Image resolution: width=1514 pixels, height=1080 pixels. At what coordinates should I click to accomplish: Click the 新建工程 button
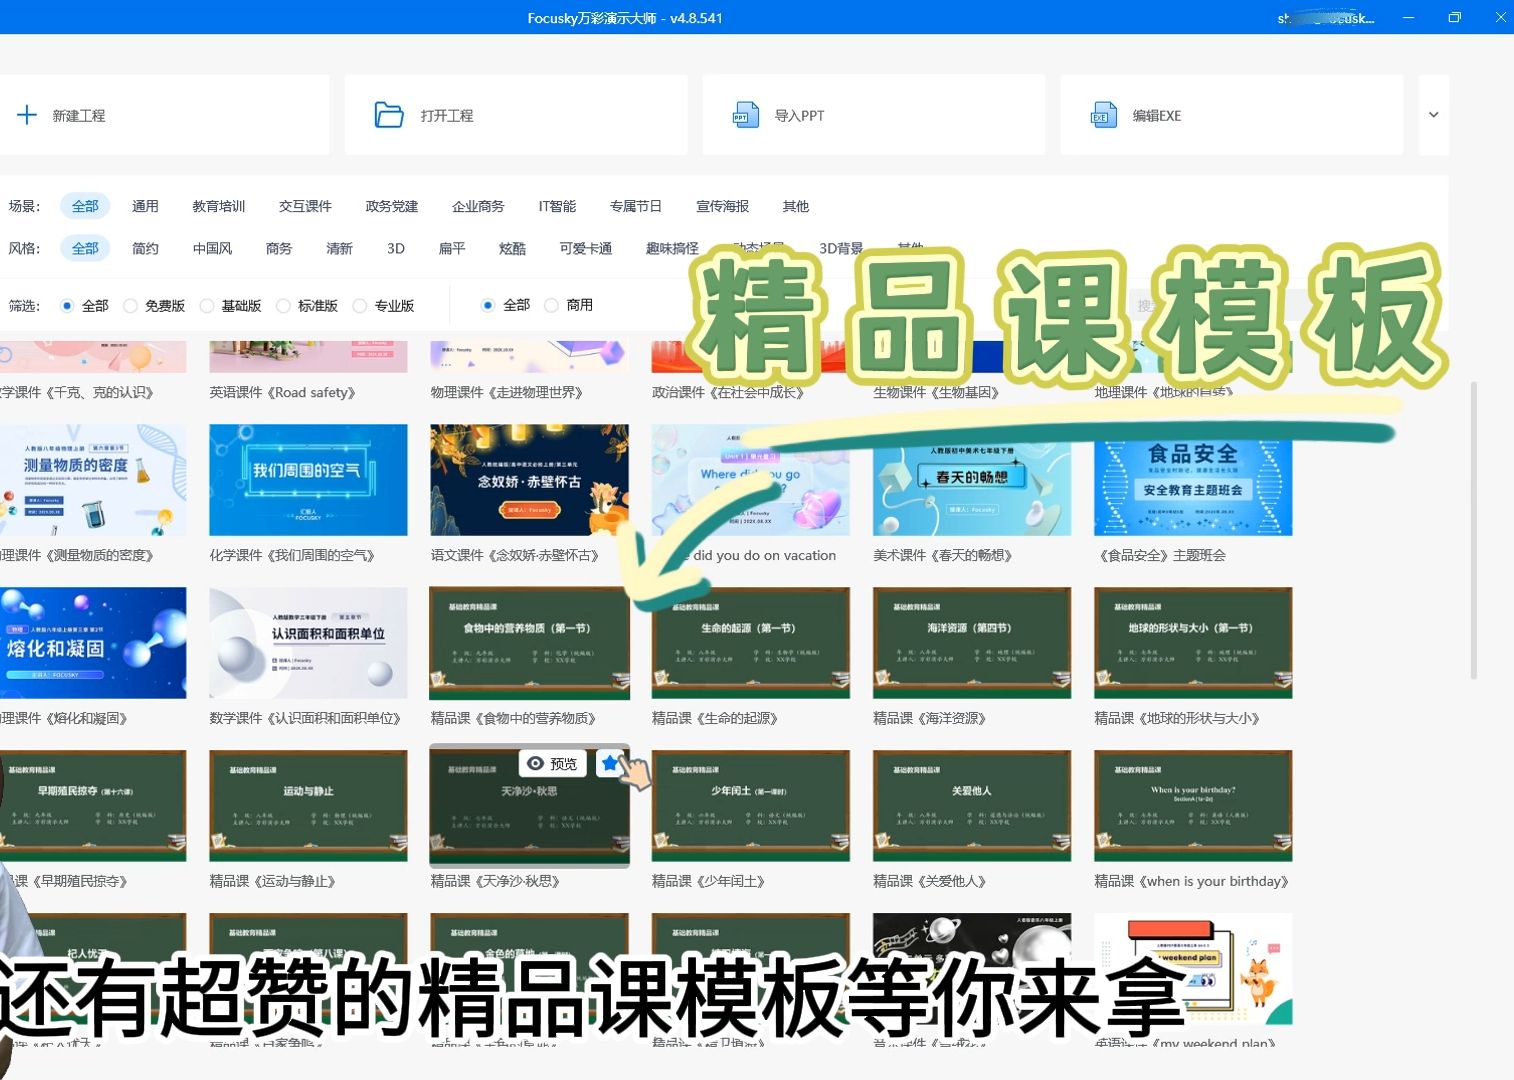(x=164, y=115)
